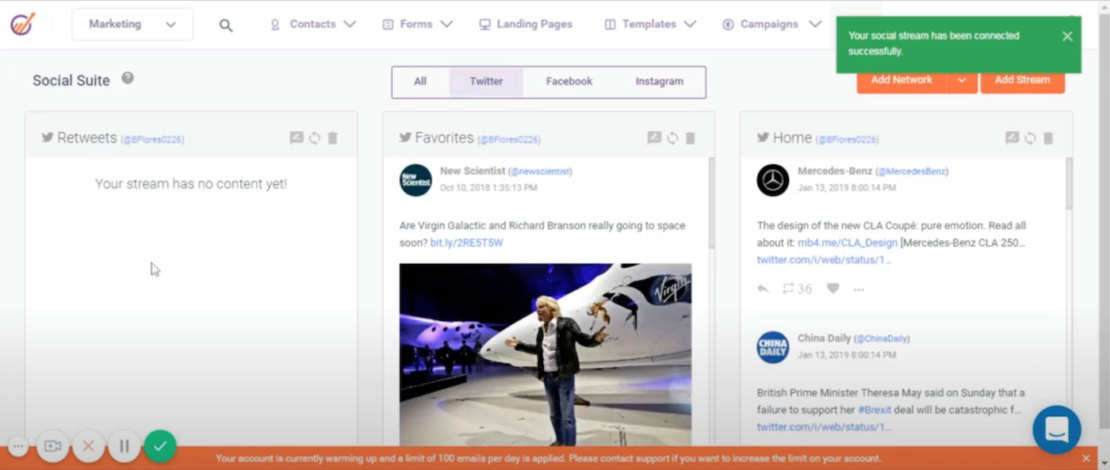
Task: Click the compose icon on the Home stream
Action: (1012, 138)
